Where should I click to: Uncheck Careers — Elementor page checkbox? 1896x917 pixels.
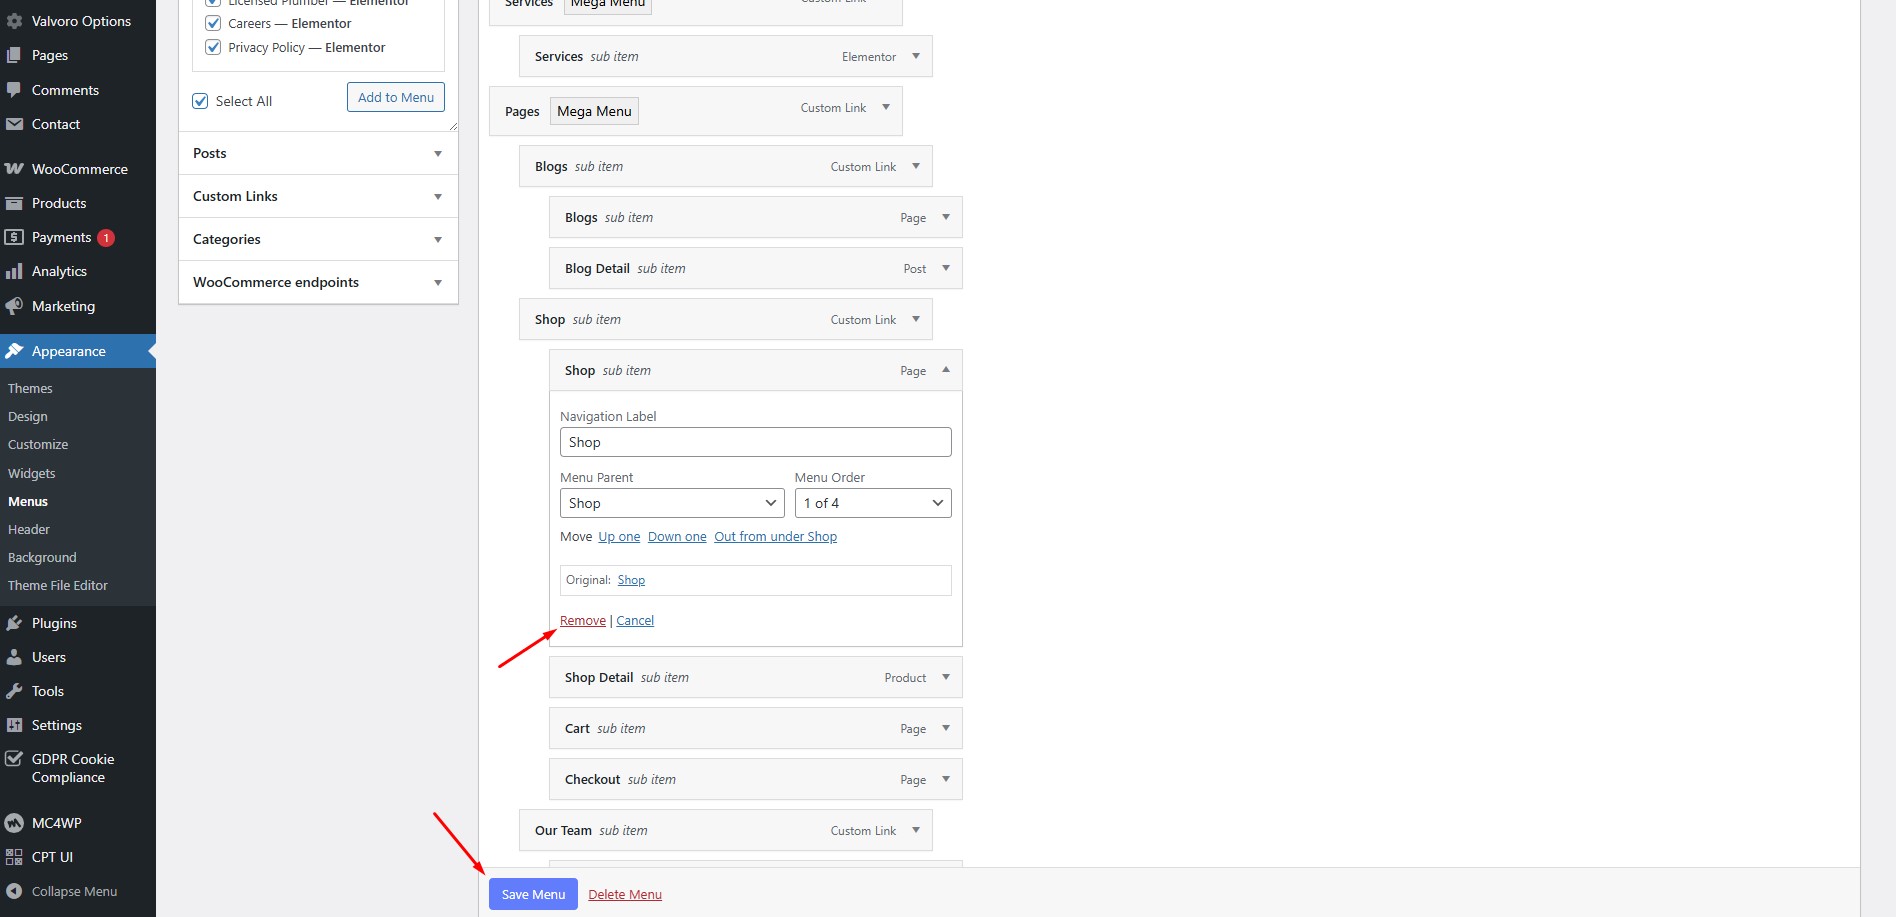point(213,23)
